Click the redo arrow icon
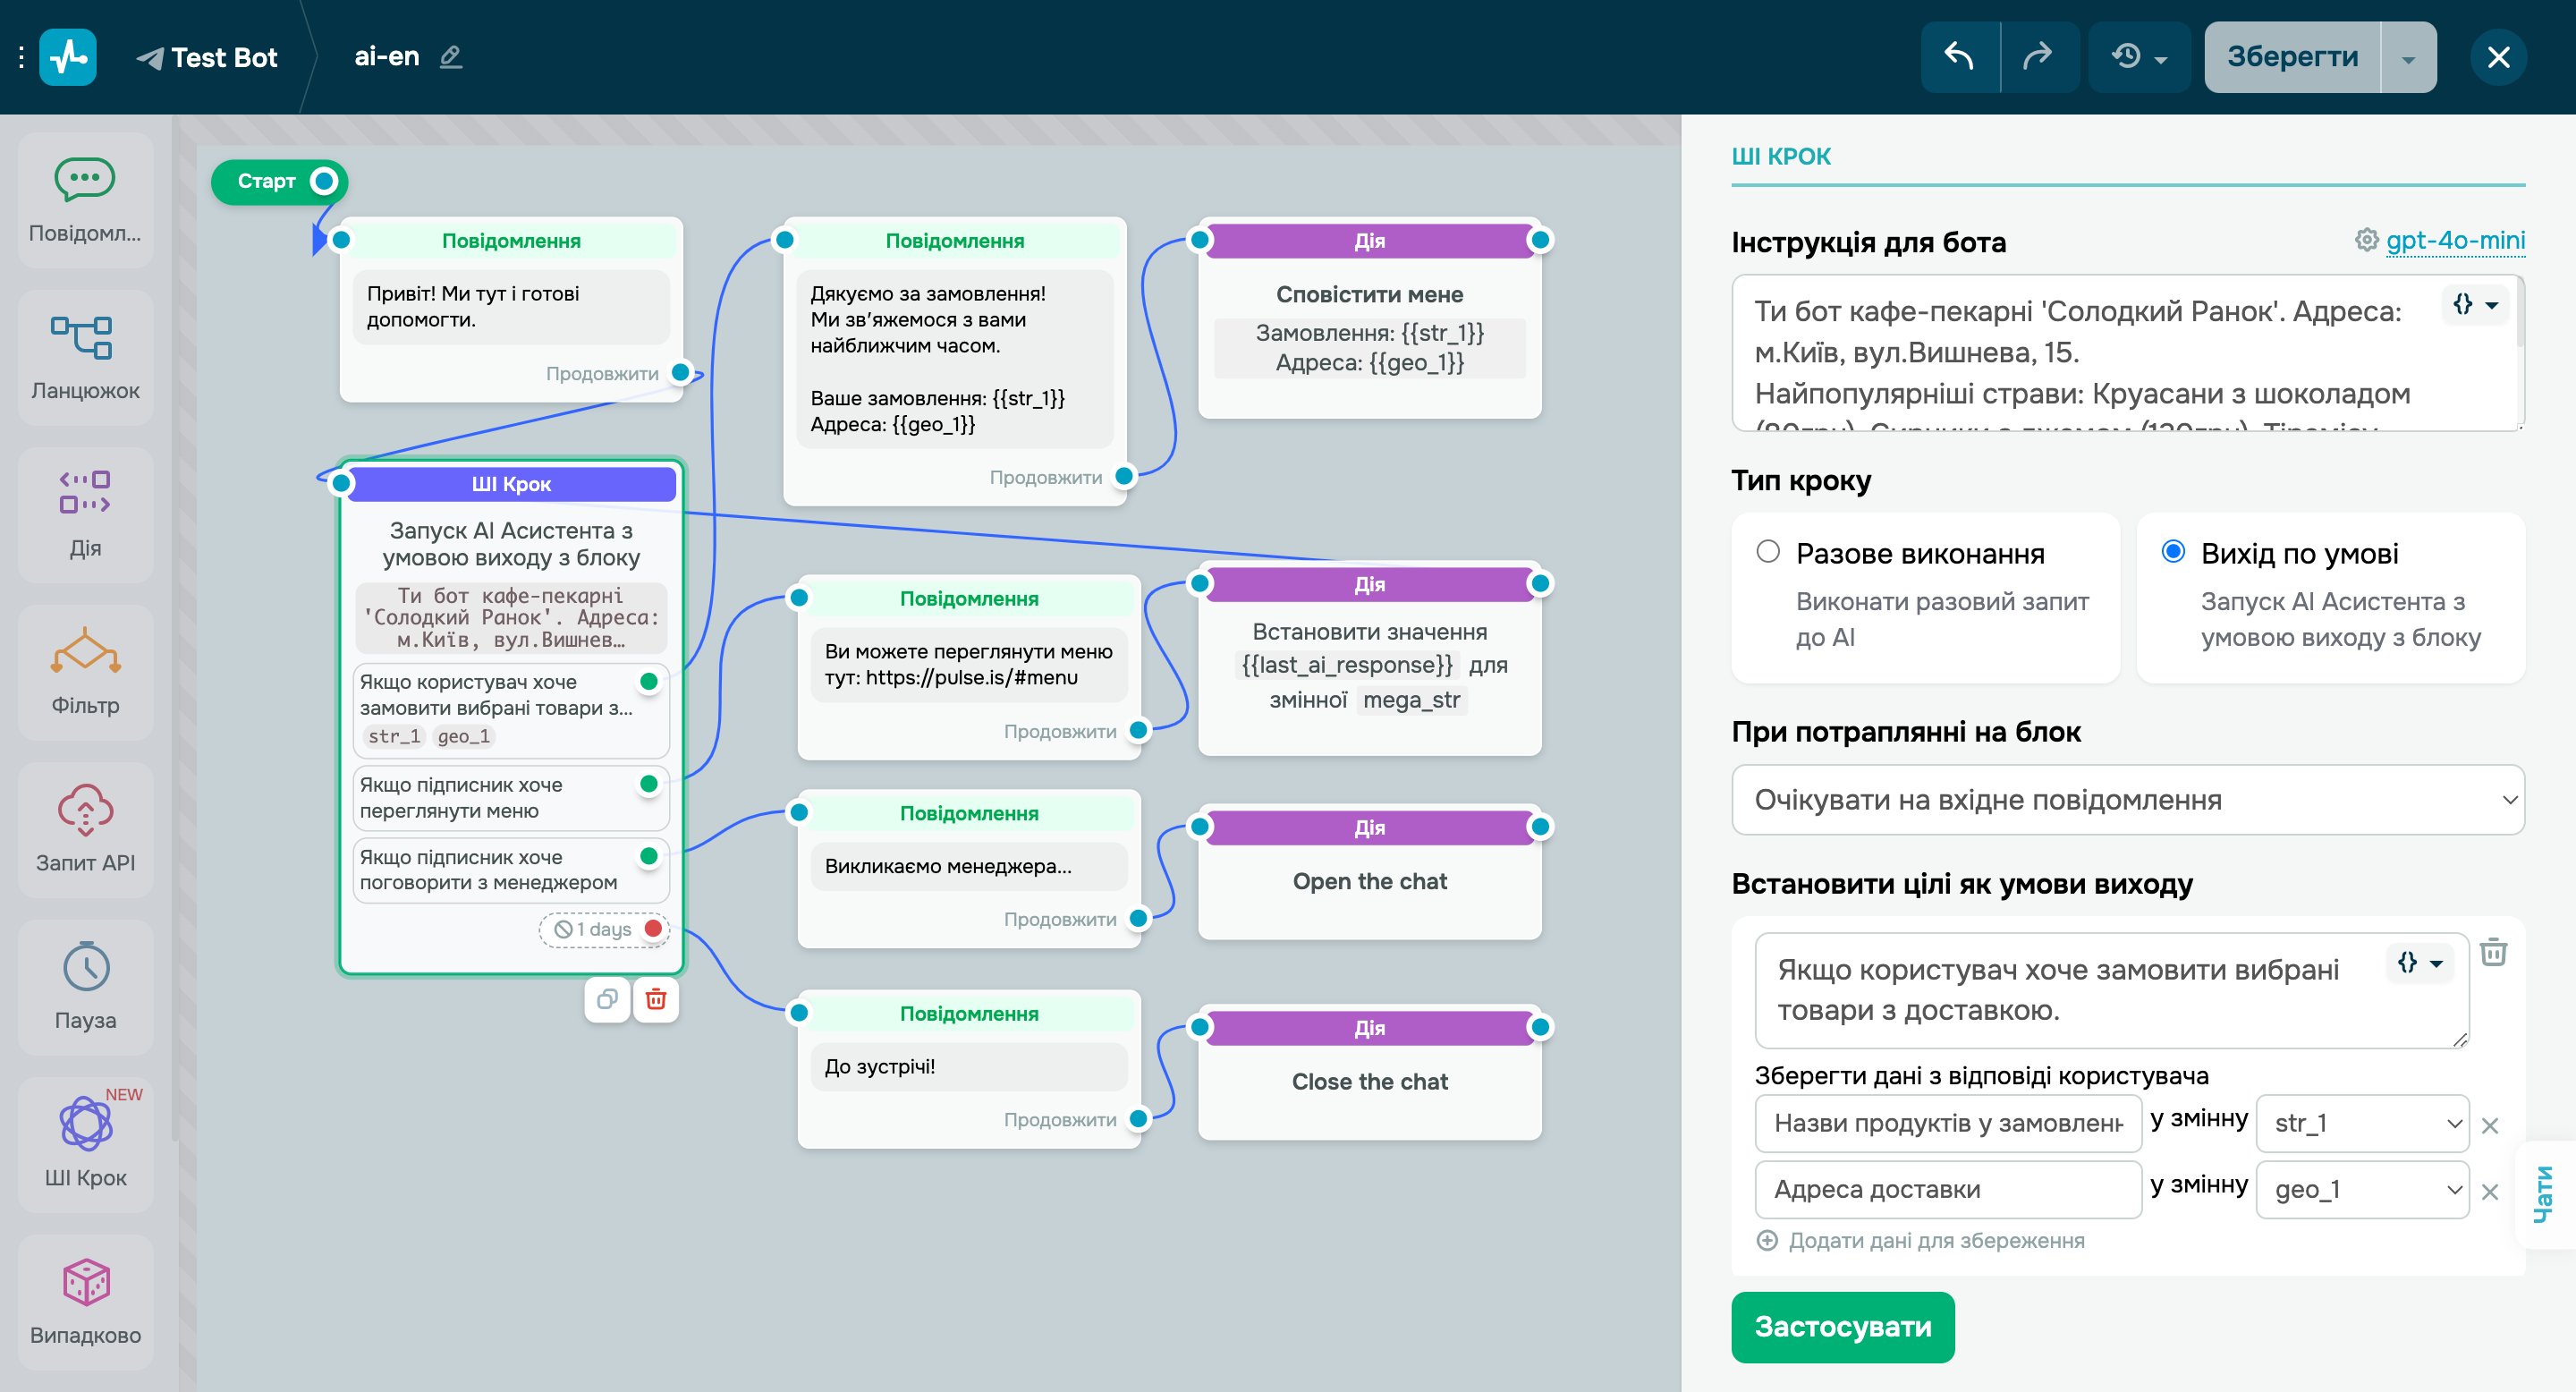Viewport: 2576px width, 1392px height. pyautogui.click(x=2037, y=57)
